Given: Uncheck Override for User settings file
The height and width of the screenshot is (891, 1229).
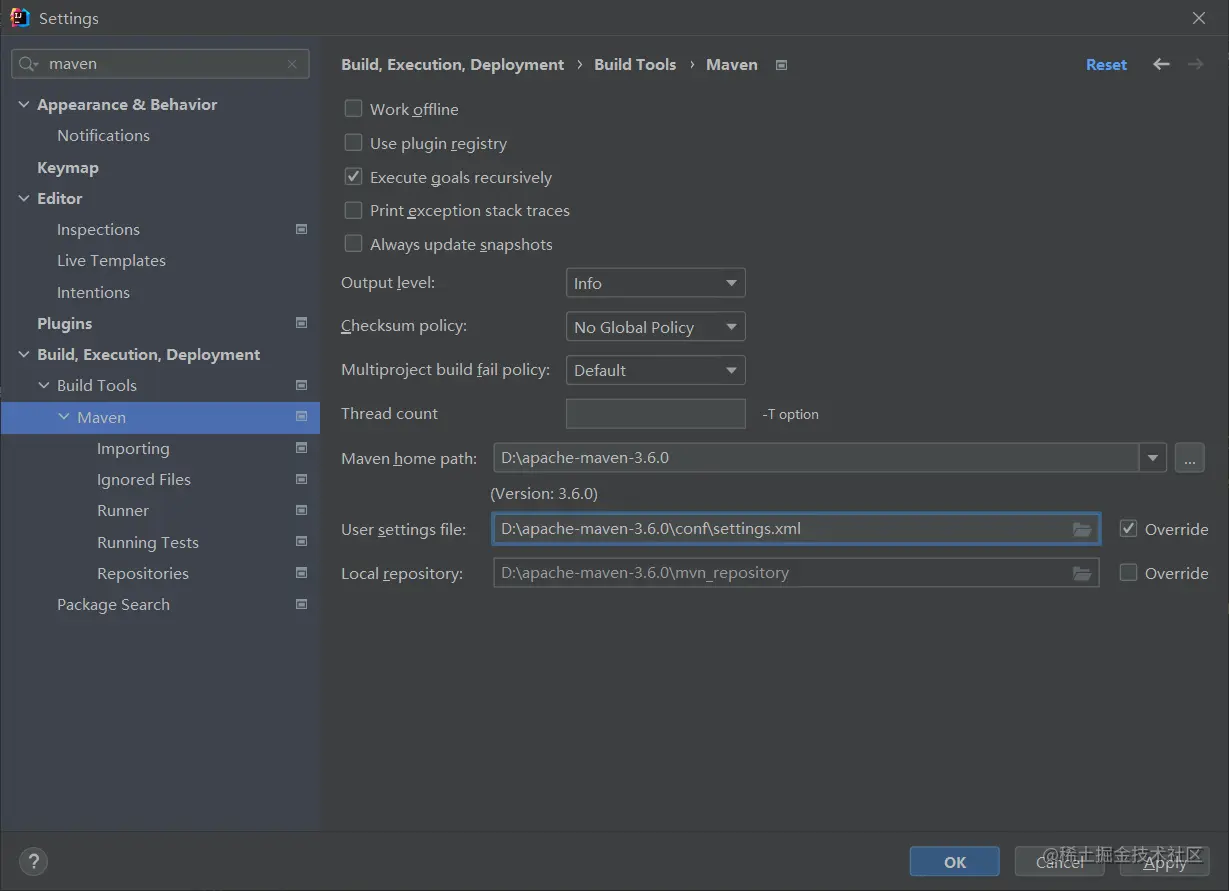Looking at the screenshot, I should pyautogui.click(x=1129, y=528).
